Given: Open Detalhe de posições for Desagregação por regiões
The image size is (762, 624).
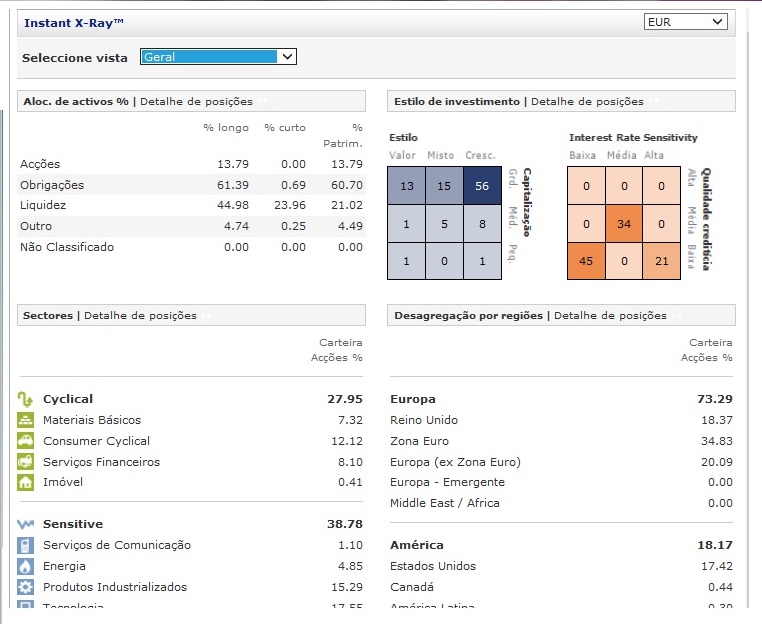Looking at the screenshot, I should pos(610,316).
